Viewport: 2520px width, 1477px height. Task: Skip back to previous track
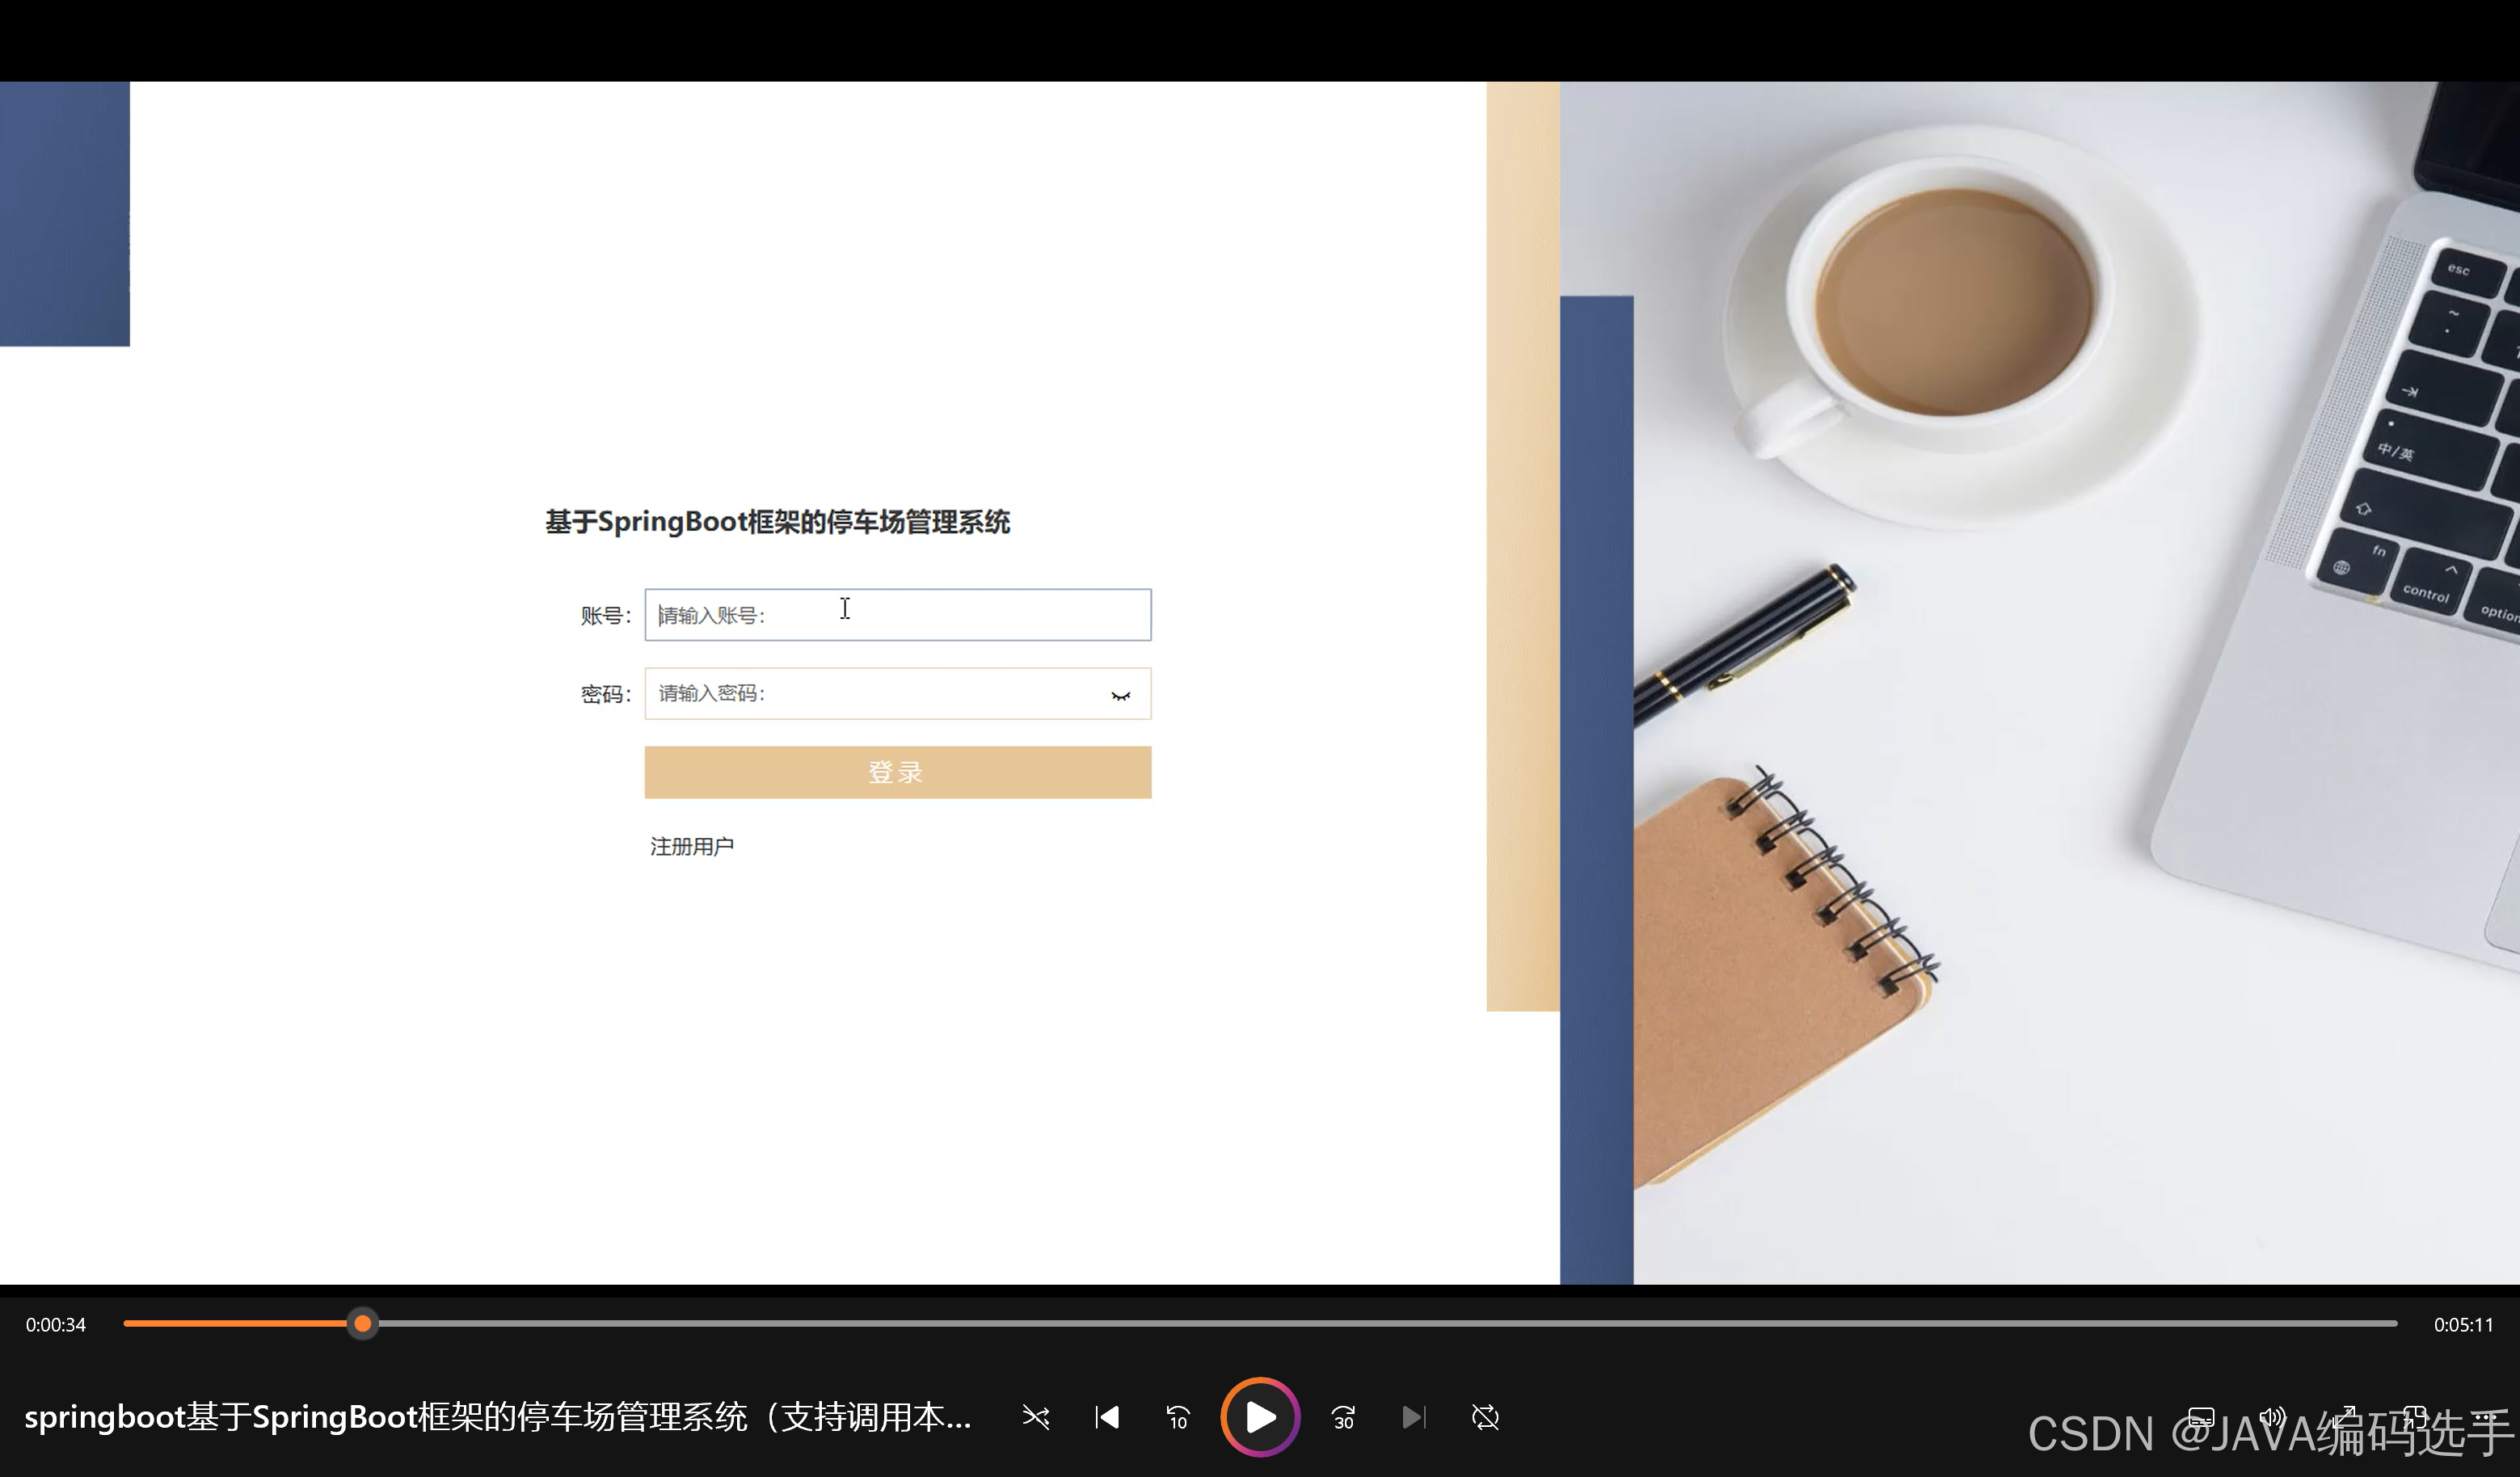(x=1107, y=1417)
